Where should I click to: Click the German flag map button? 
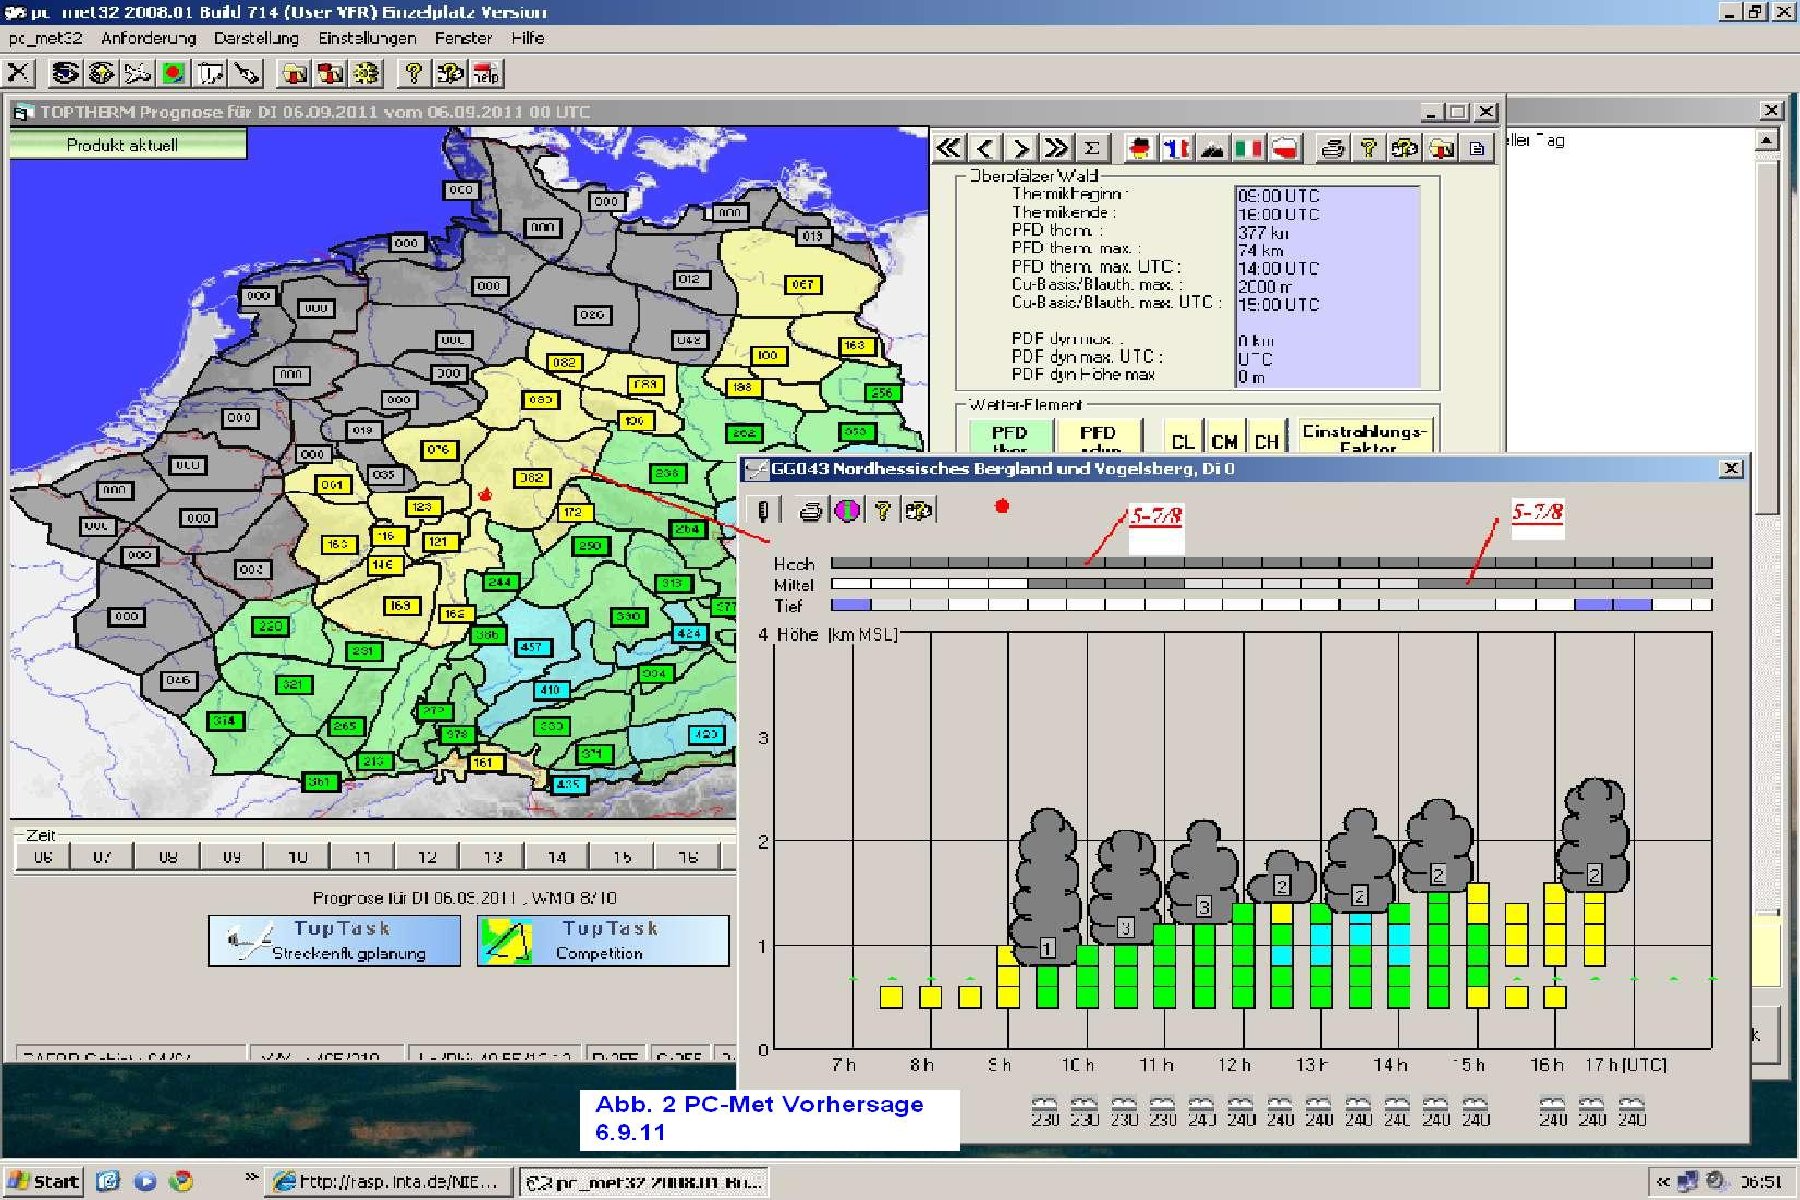[1138, 149]
